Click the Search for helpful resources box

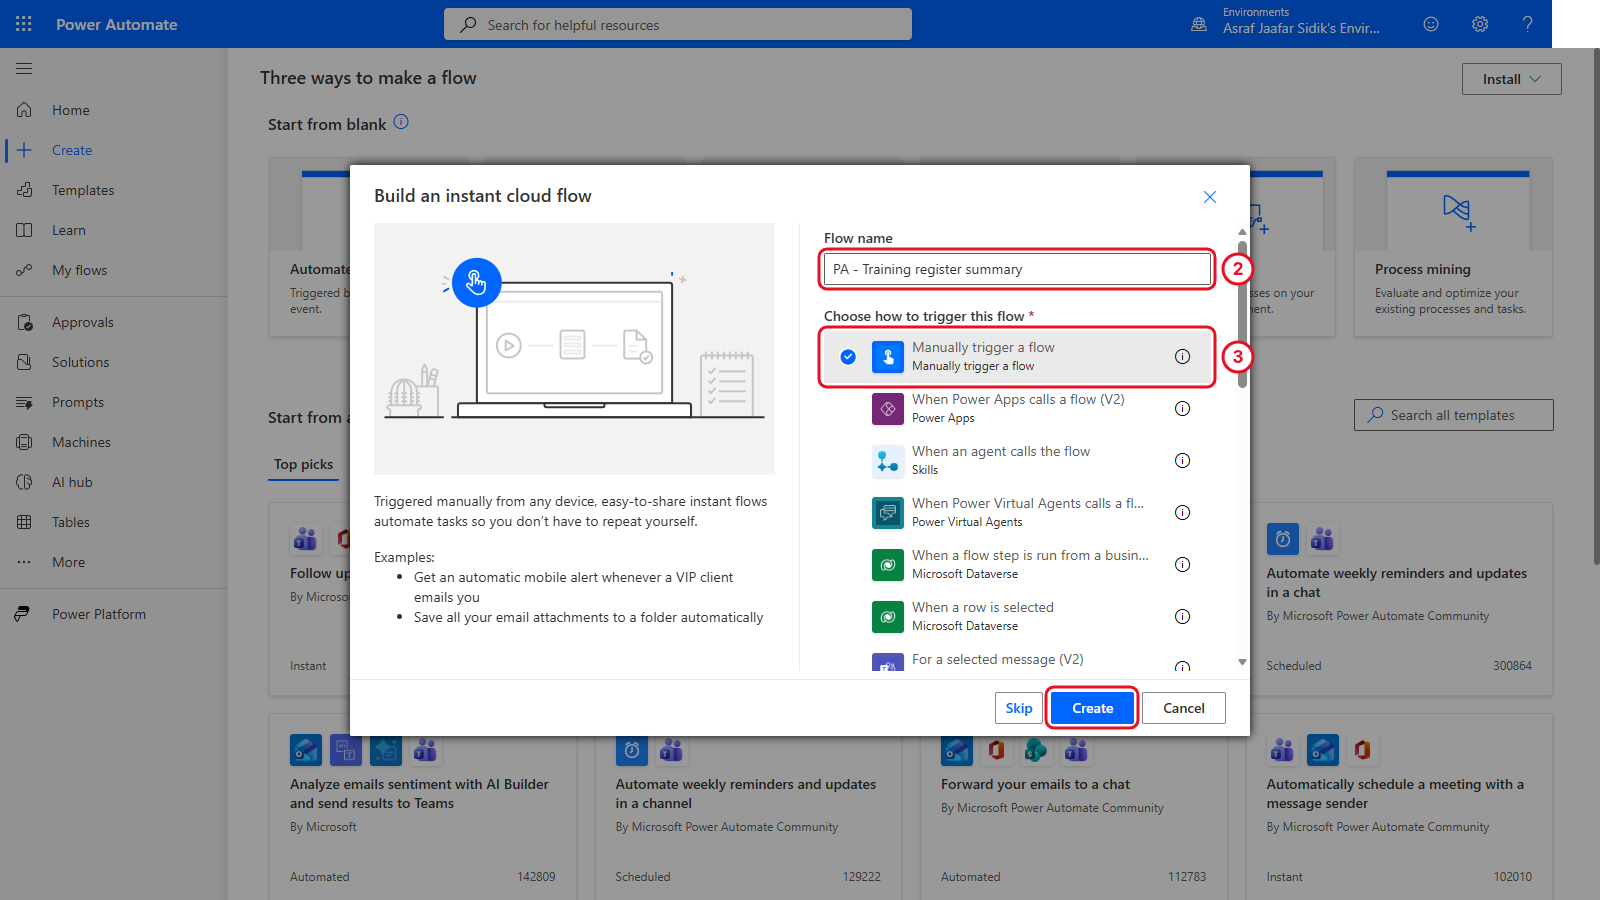coord(678,24)
